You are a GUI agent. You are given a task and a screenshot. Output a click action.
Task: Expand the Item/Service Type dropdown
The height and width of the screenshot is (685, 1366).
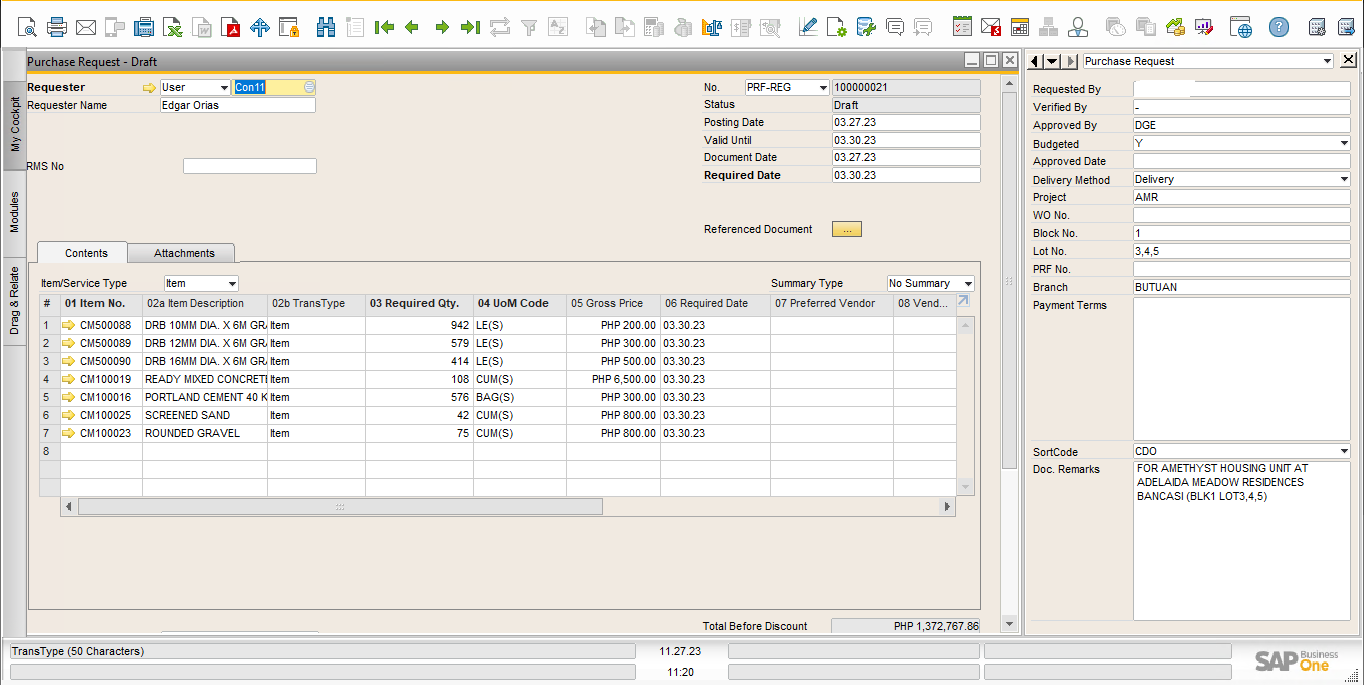pos(232,284)
